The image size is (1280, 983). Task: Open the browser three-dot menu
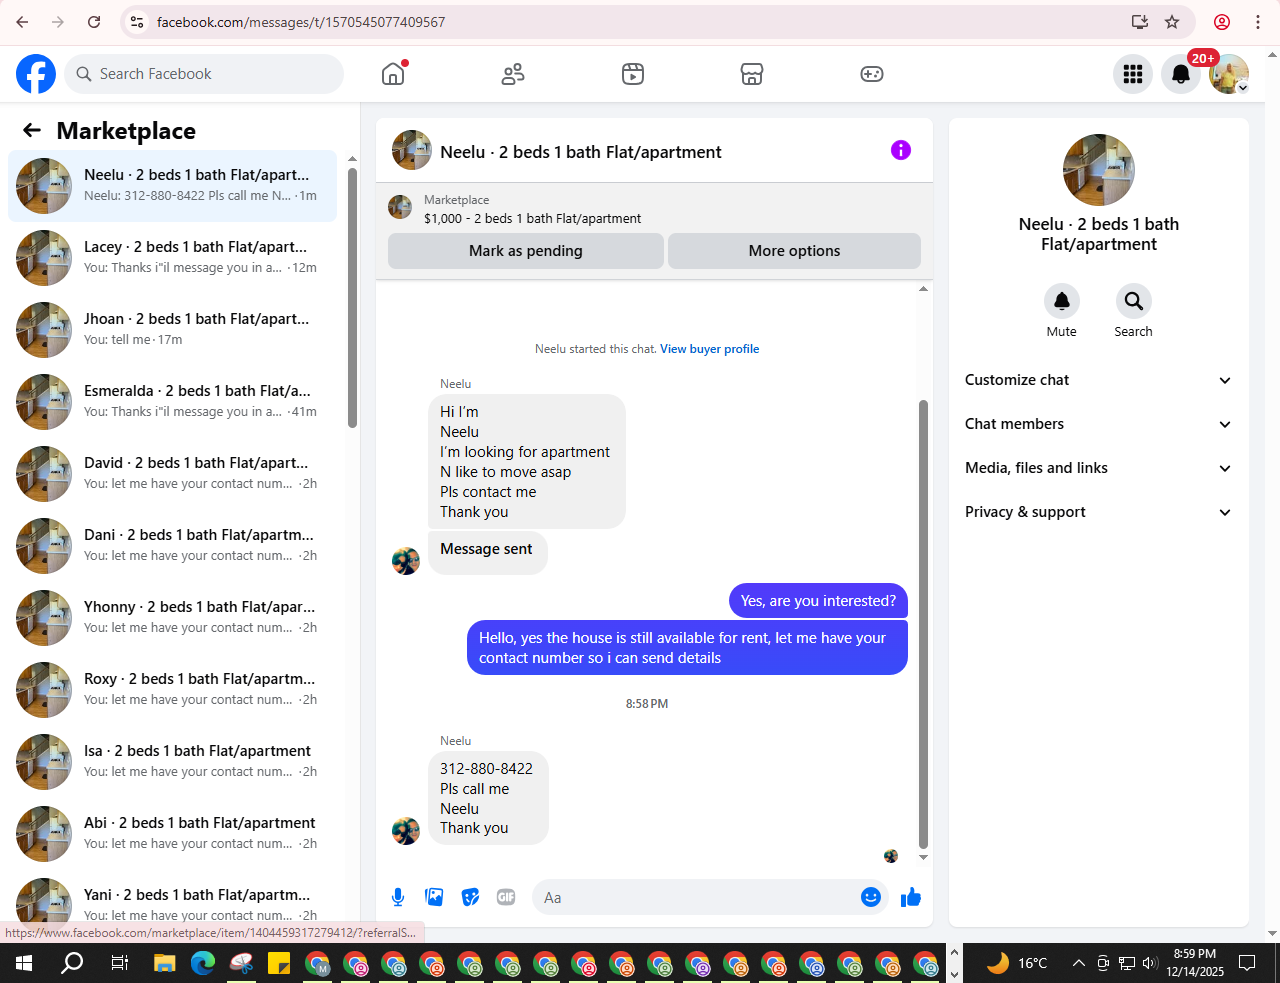coord(1258,22)
